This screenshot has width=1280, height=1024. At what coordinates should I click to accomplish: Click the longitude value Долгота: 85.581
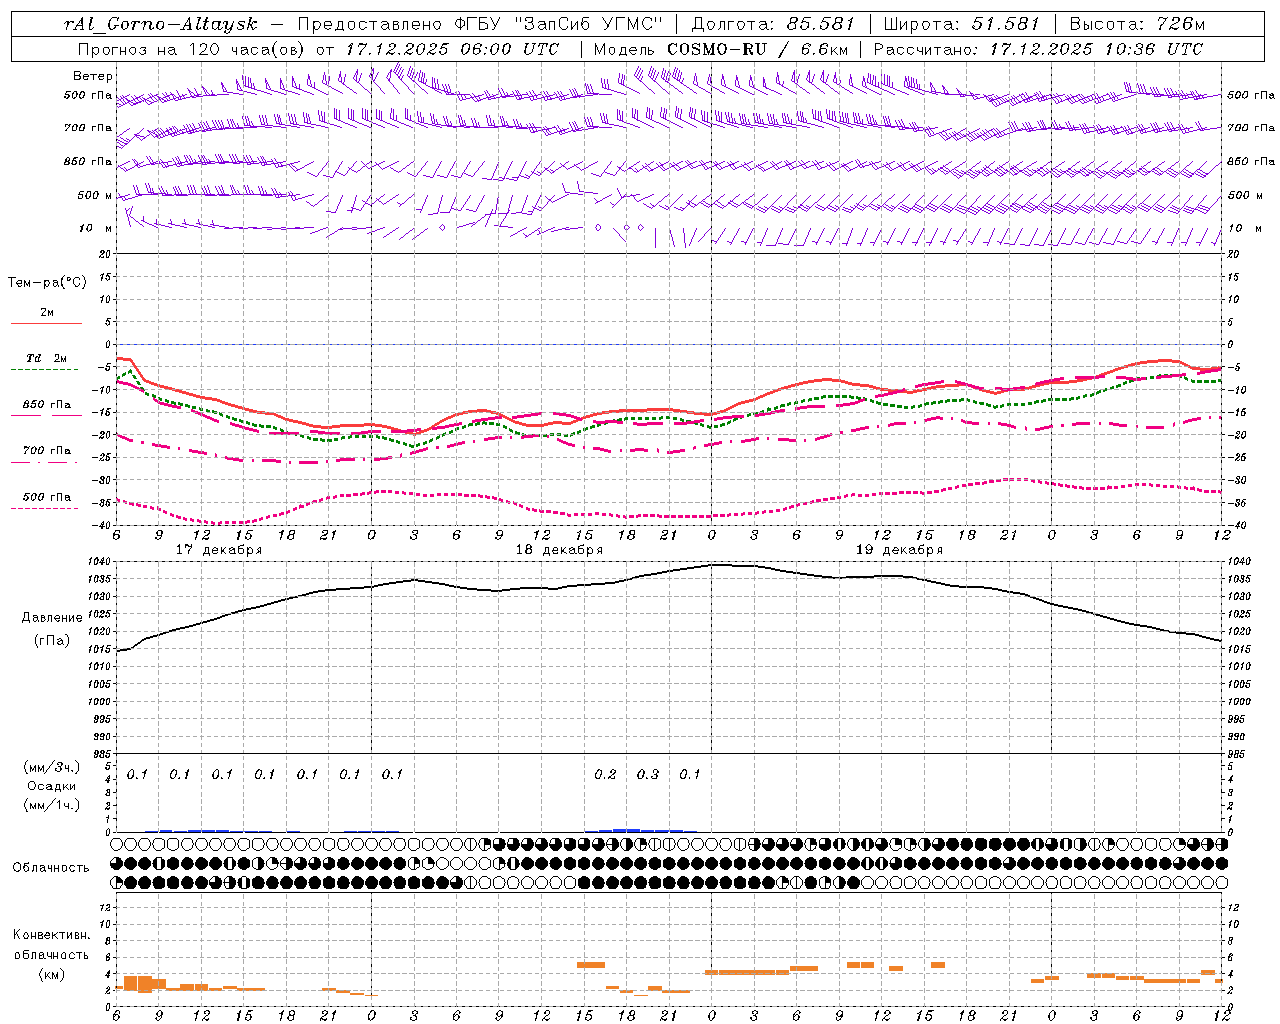coord(774,24)
